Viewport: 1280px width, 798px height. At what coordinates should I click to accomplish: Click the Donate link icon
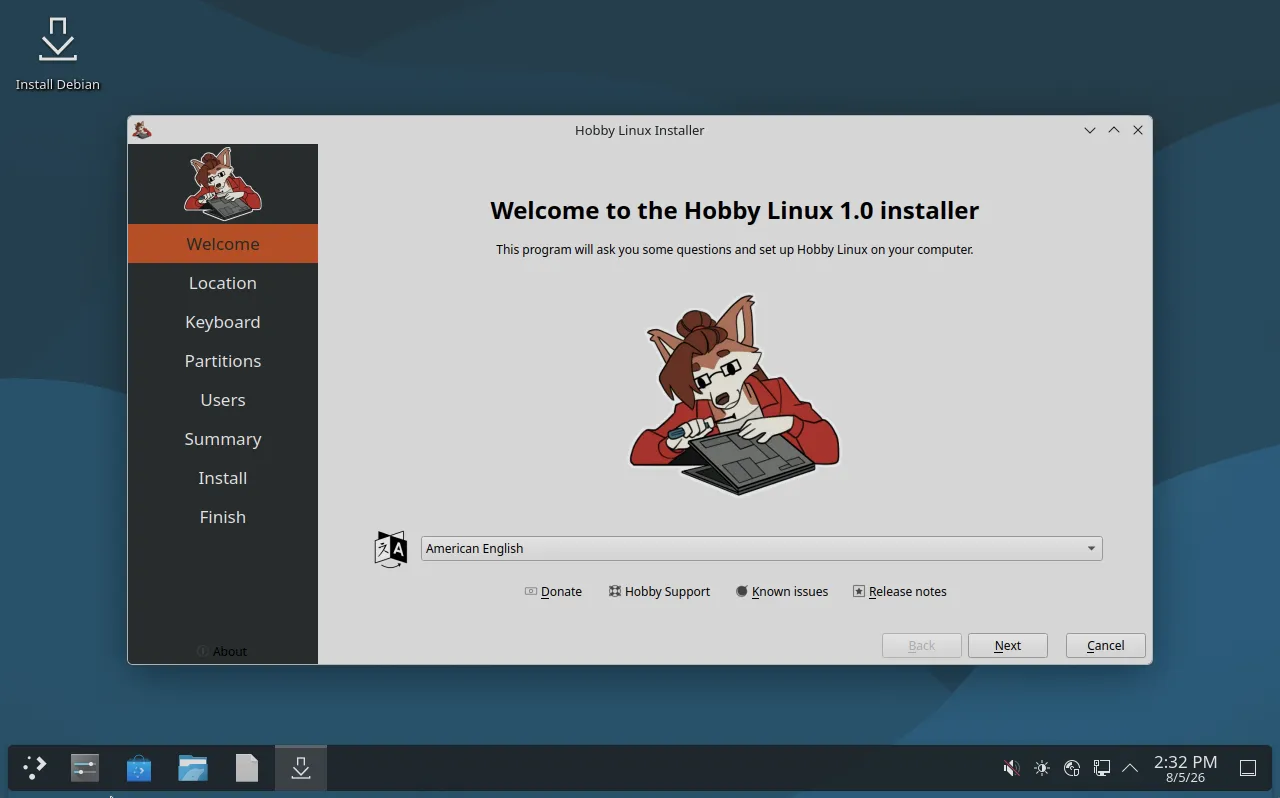[x=531, y=591]
